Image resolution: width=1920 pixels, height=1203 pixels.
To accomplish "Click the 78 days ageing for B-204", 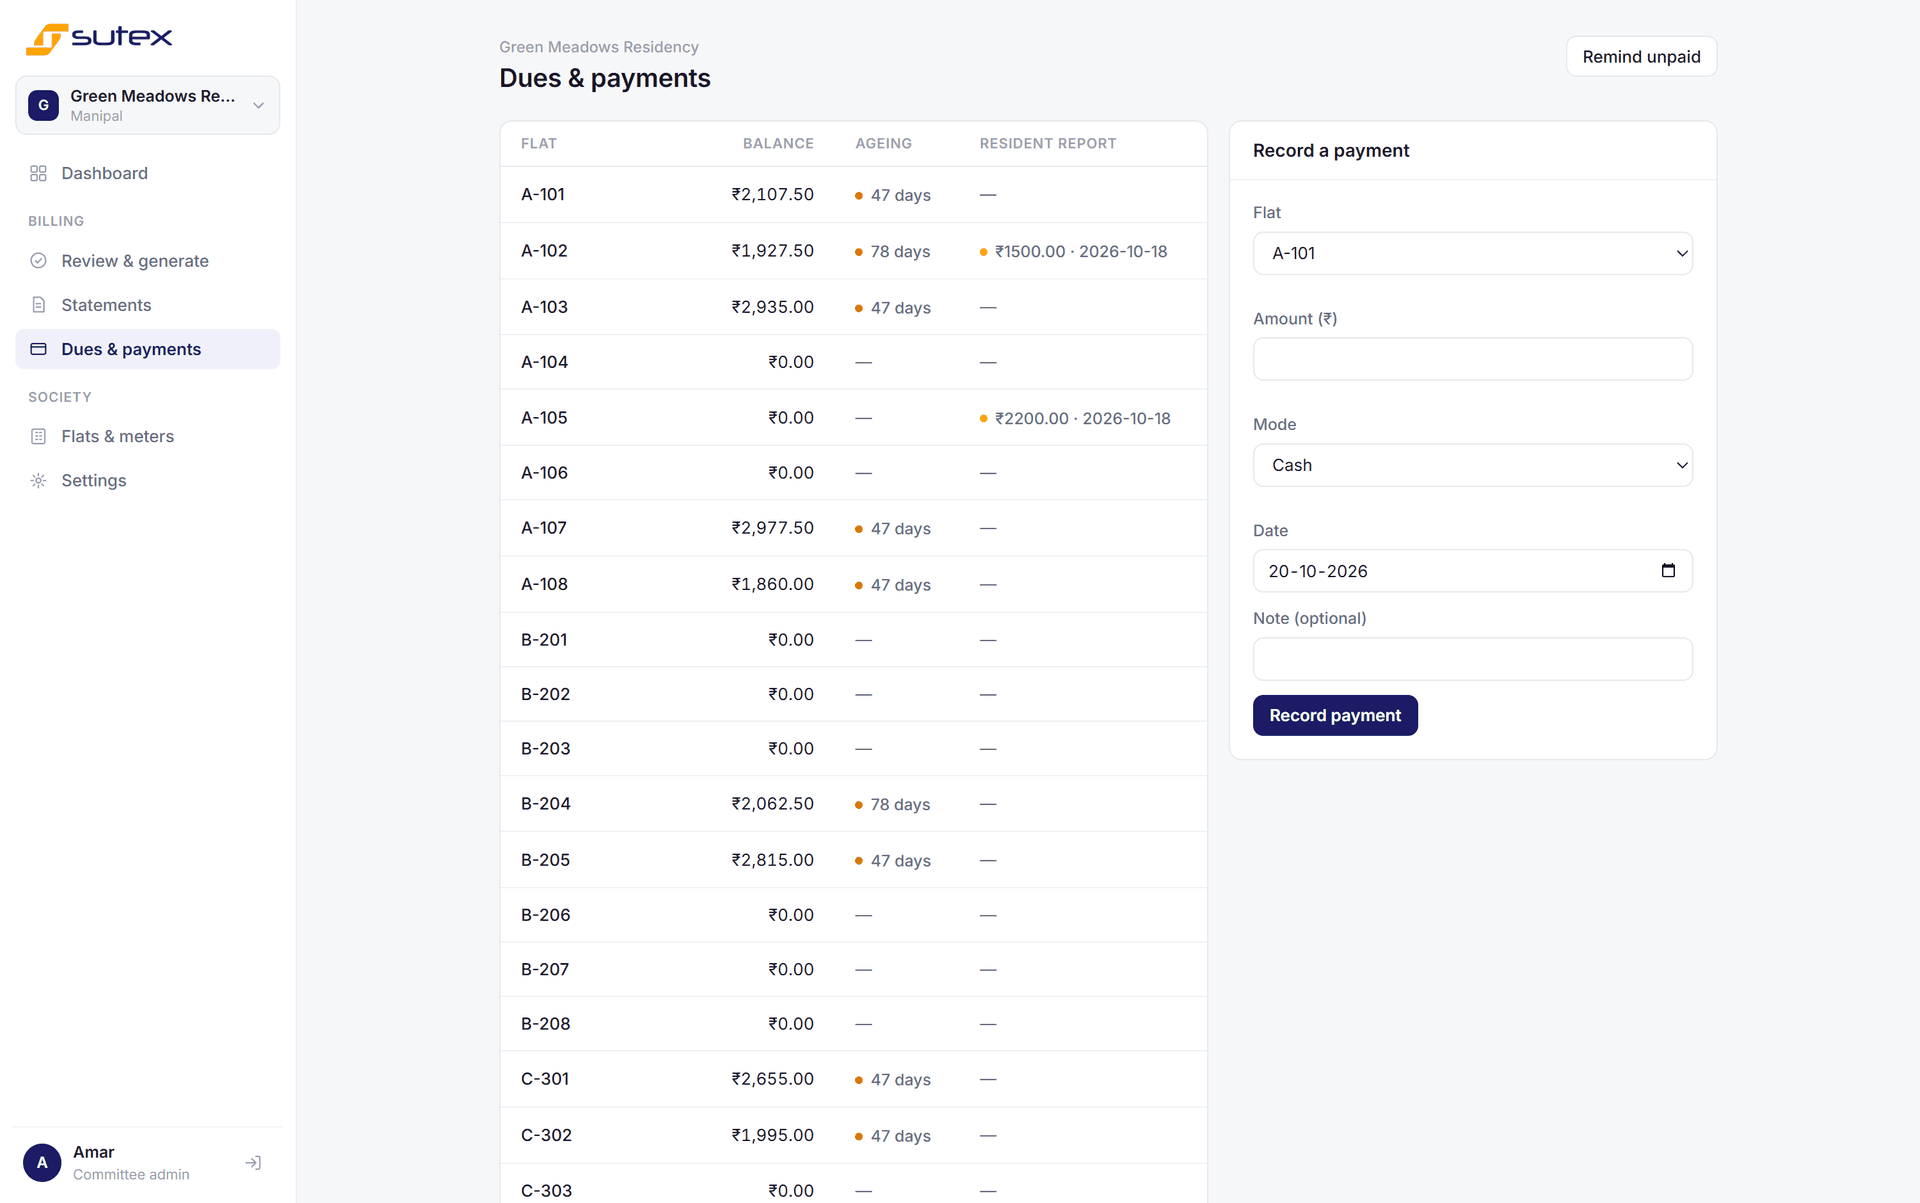I will (892, 804).
